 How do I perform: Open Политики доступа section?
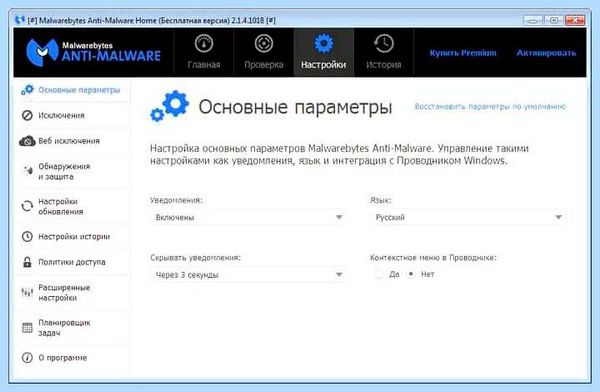(x=72, y=262)
